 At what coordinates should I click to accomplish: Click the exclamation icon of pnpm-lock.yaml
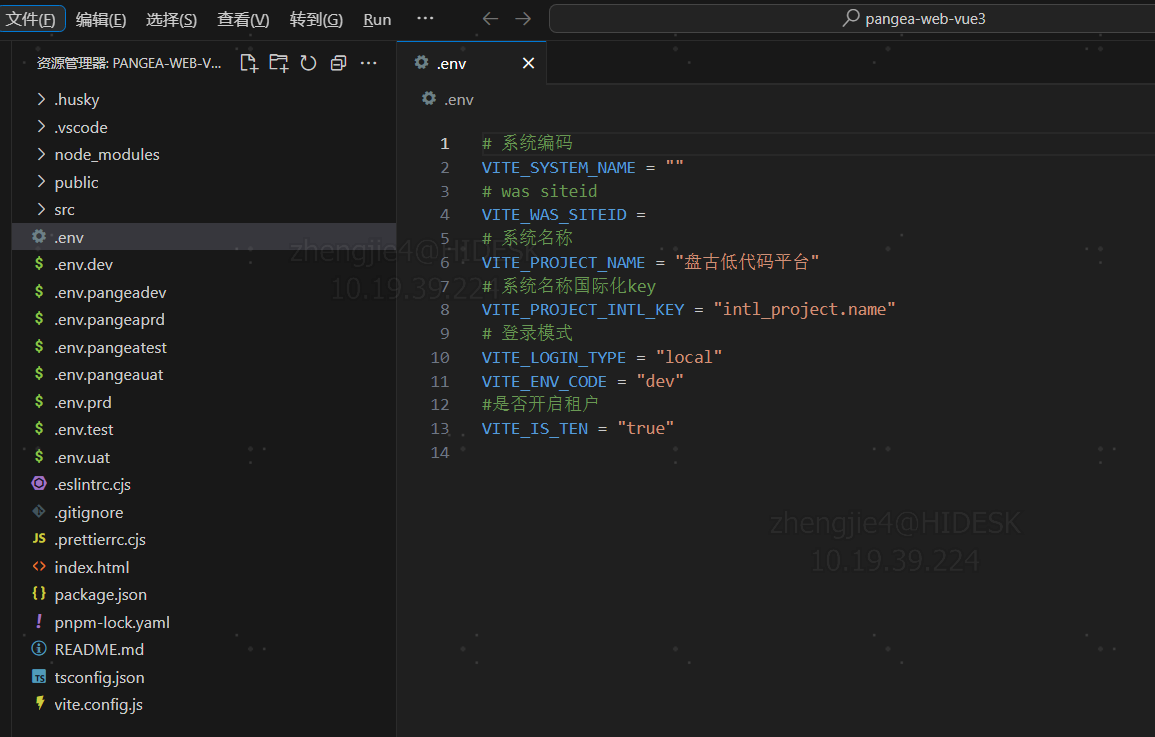pyautogui.click(x=39, y=621)
